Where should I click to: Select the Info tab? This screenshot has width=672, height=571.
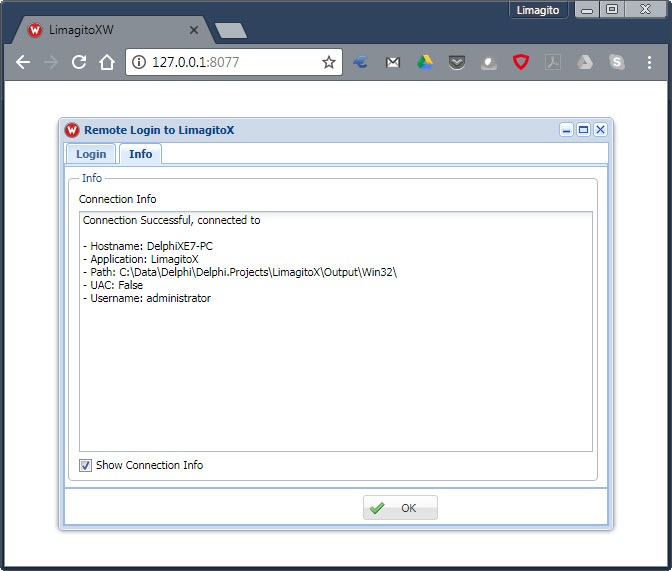point(141,154)
